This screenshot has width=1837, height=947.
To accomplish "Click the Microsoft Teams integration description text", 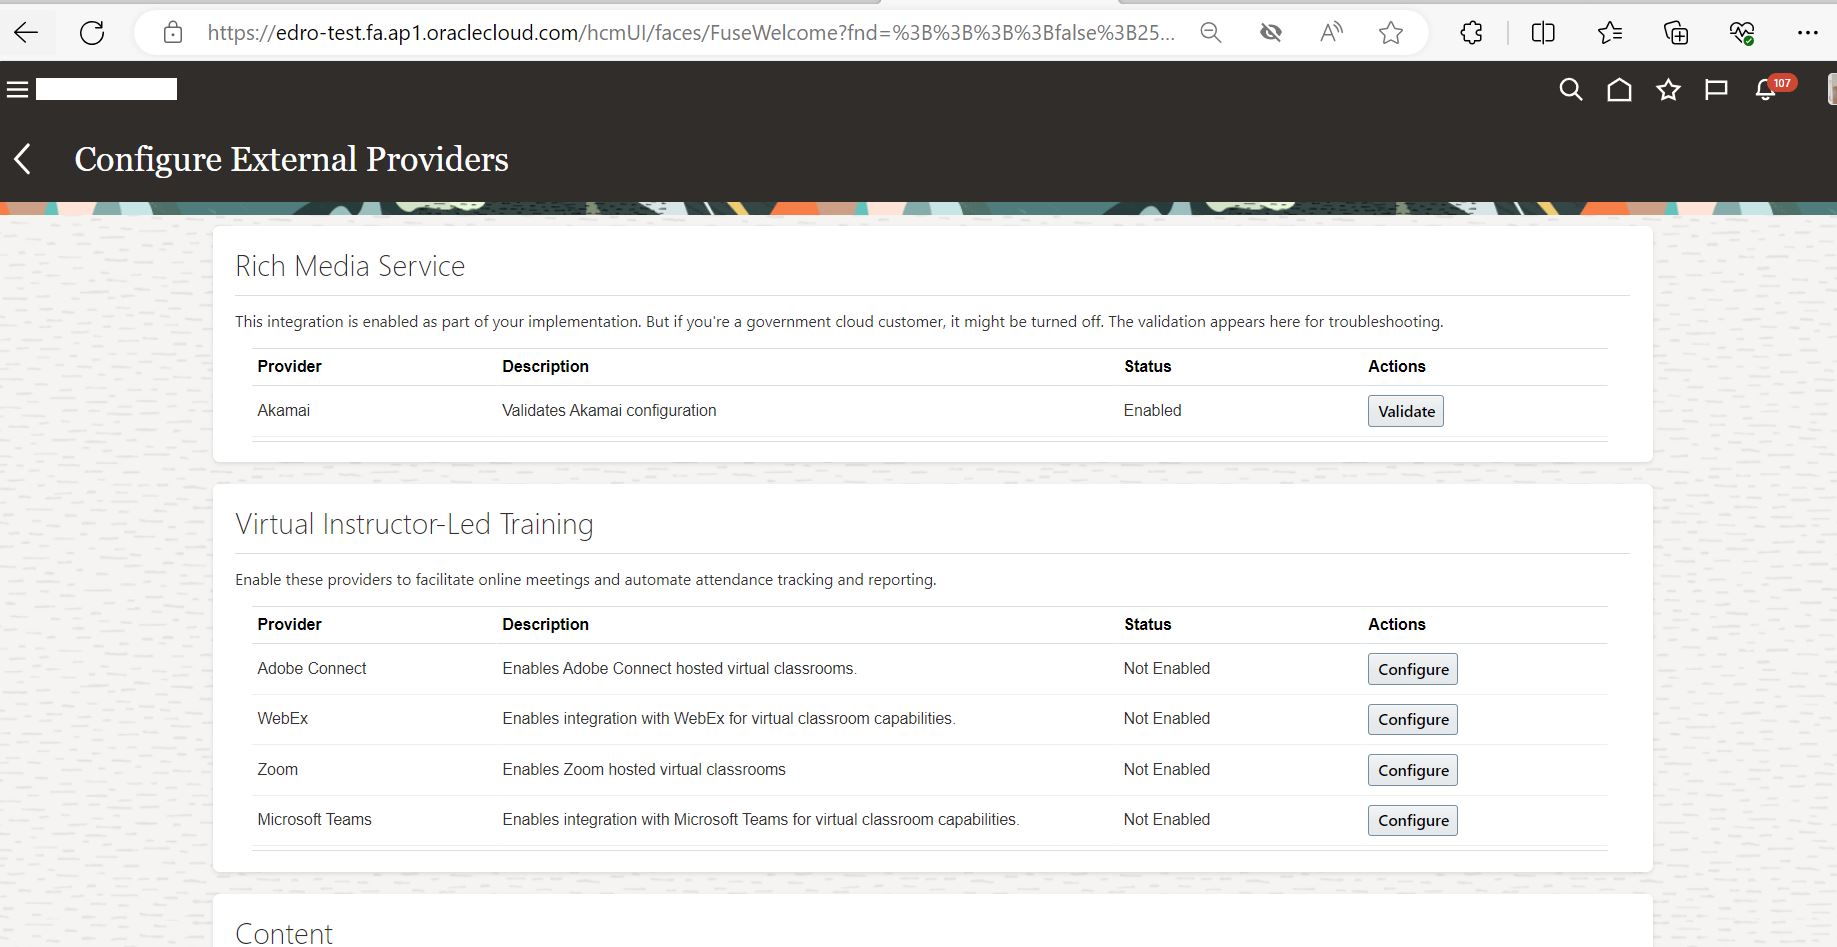I will coord(761,819).
